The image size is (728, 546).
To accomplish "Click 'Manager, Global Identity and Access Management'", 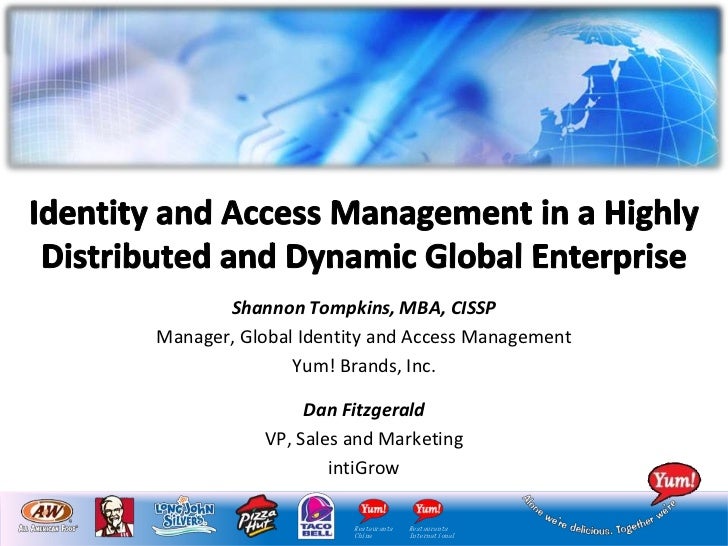I will click(x=364, y=337).
